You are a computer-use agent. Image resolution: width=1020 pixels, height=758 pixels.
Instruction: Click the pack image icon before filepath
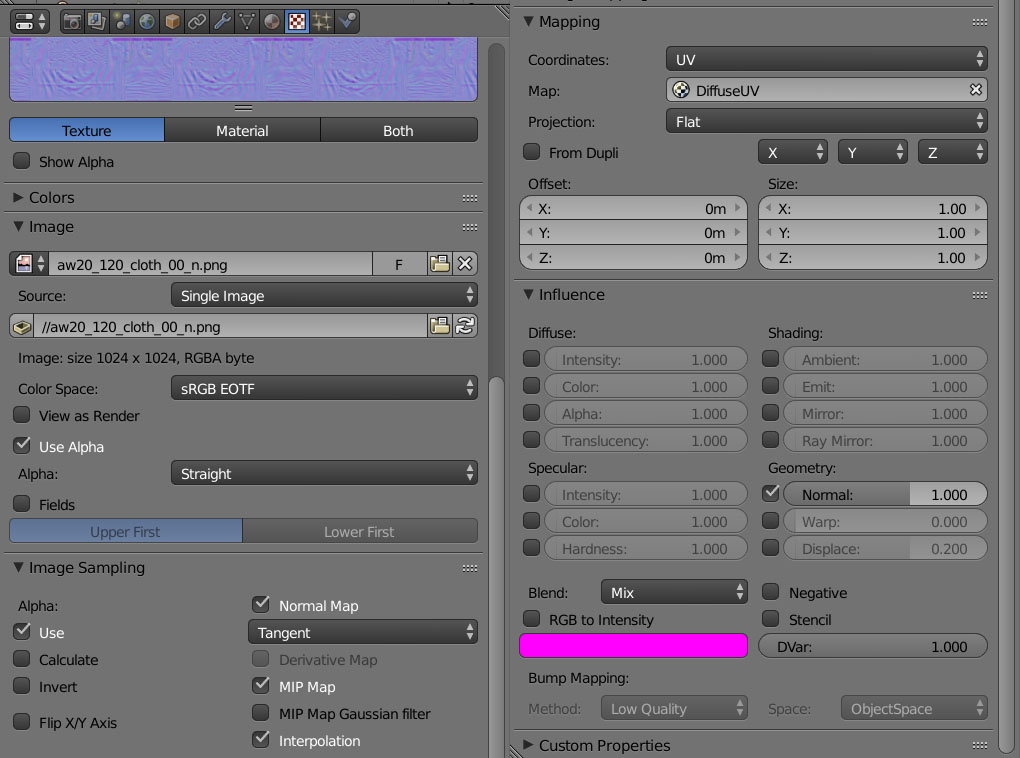point(23,327)
